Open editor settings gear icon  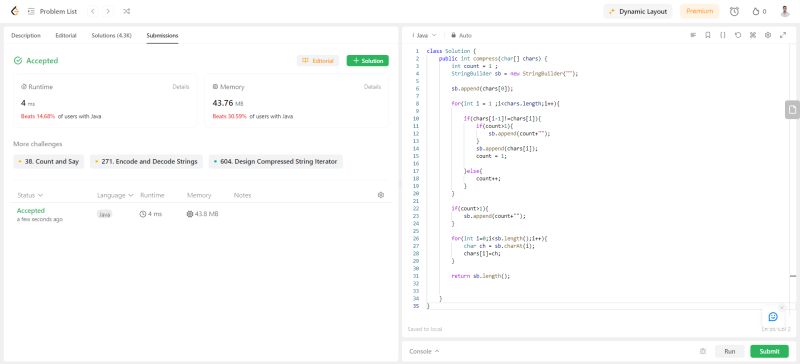click(768, 35)
